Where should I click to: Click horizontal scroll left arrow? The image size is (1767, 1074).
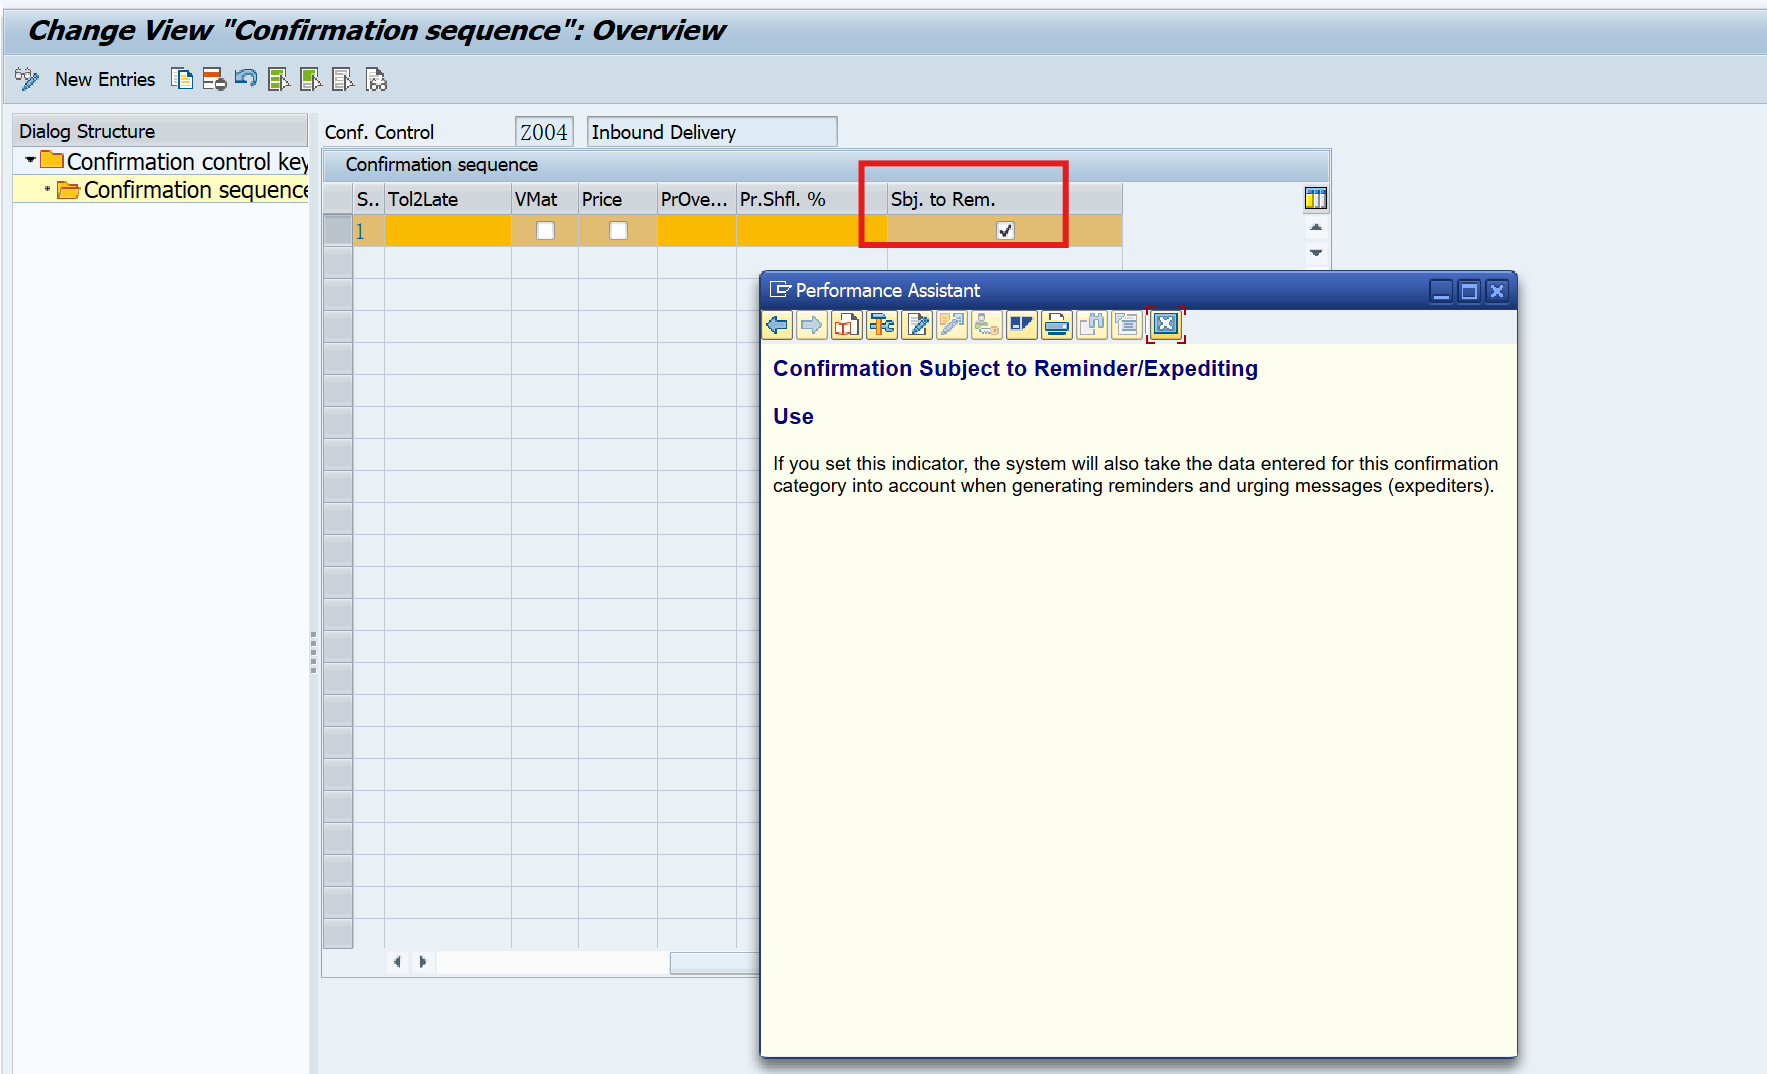tap(398, 962)
